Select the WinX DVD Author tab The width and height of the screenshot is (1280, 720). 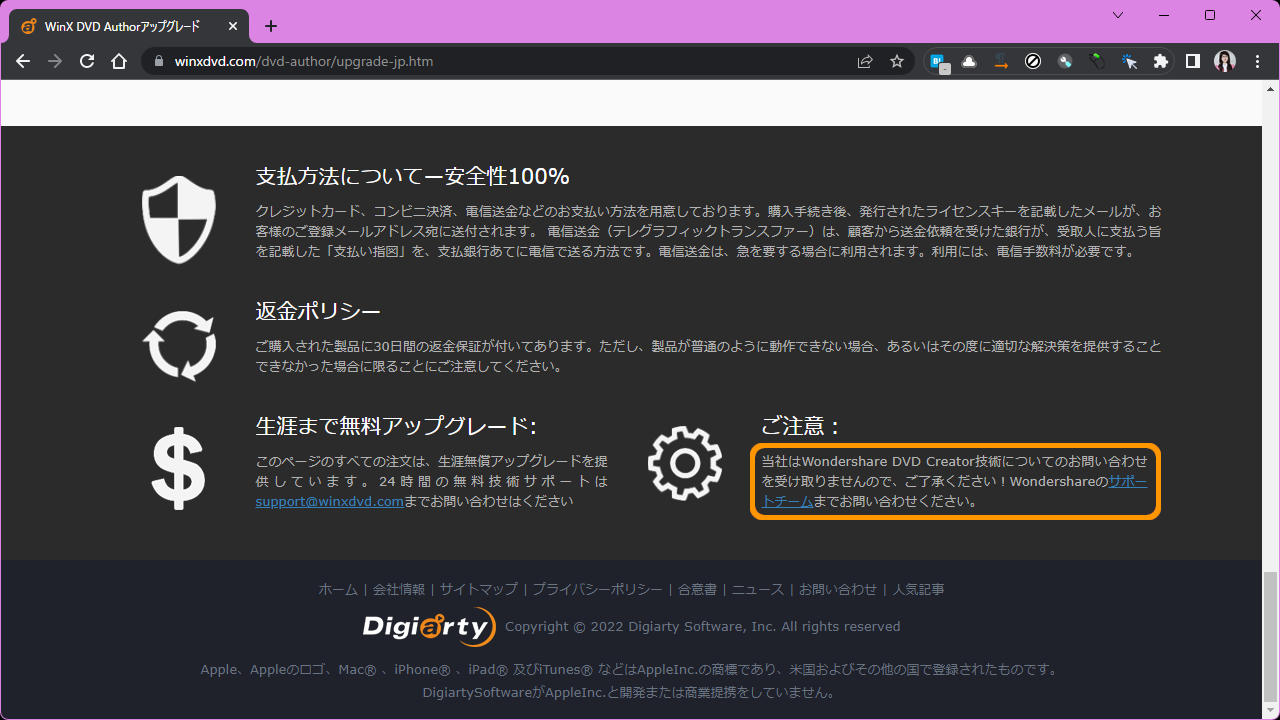122,26
